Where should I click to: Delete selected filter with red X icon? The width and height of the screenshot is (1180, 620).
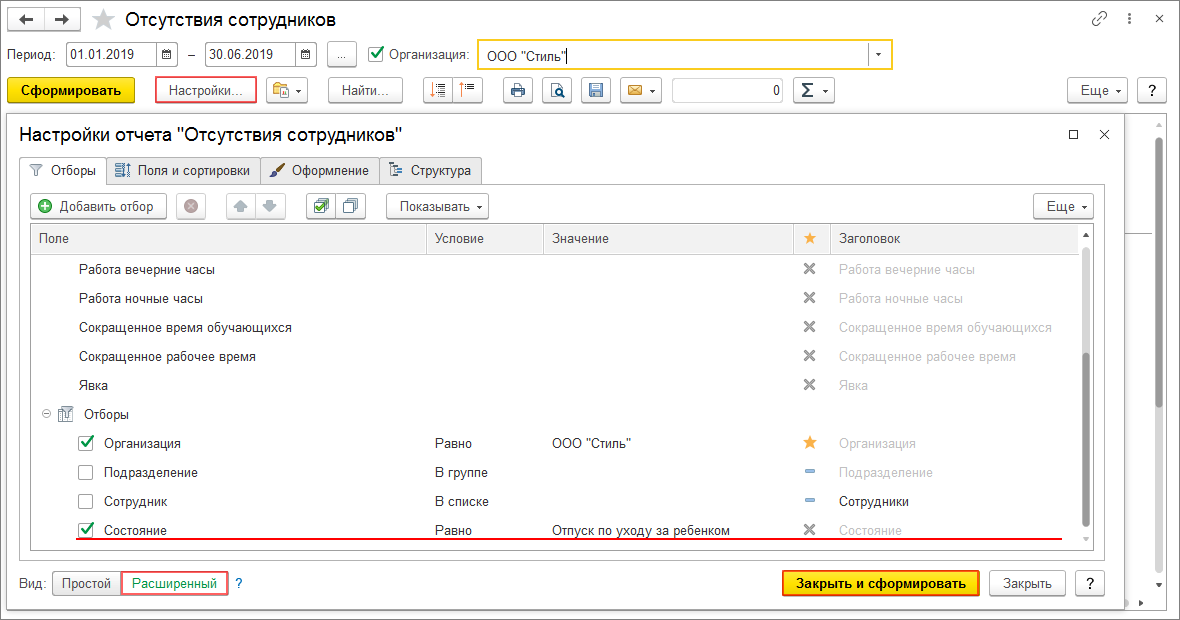click(191, 206)
